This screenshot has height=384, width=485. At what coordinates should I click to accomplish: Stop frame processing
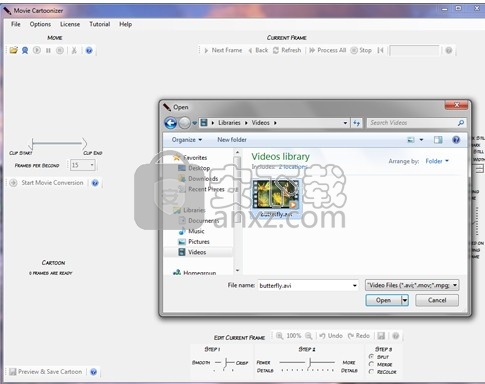(361, 50)
